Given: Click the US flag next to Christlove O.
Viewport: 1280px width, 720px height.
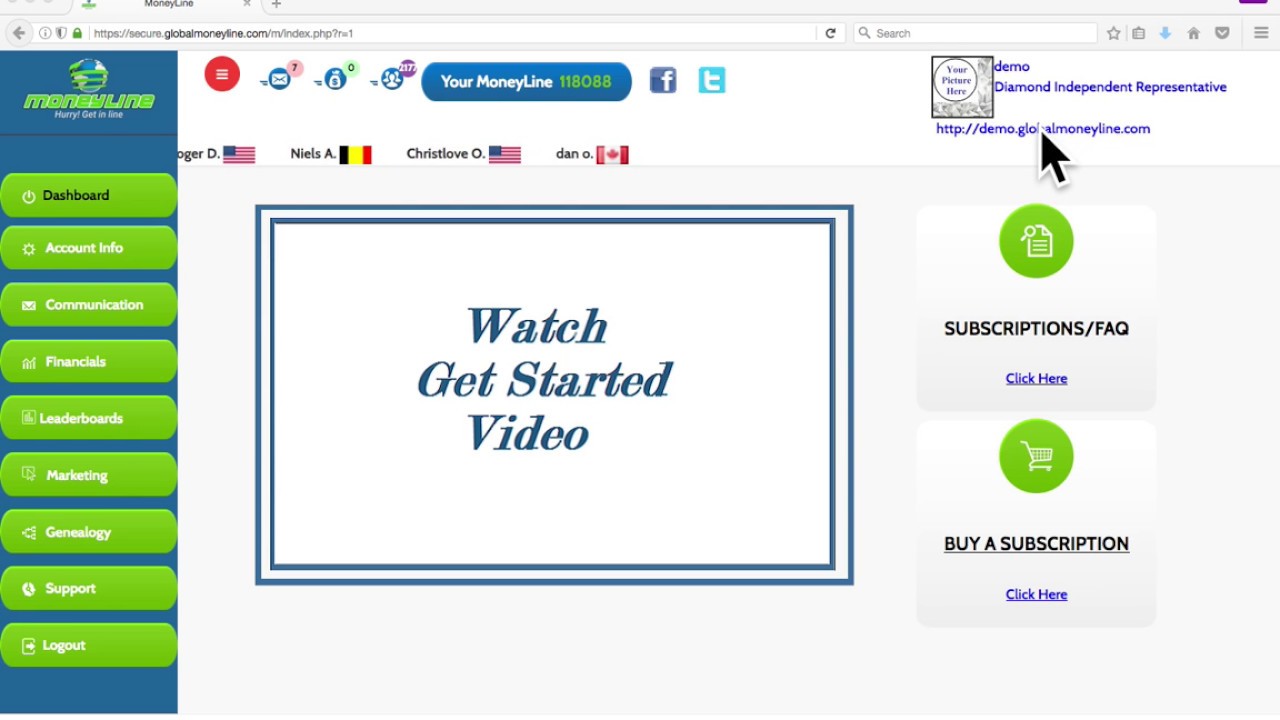Looking at the screenshot, I should 505,155.
